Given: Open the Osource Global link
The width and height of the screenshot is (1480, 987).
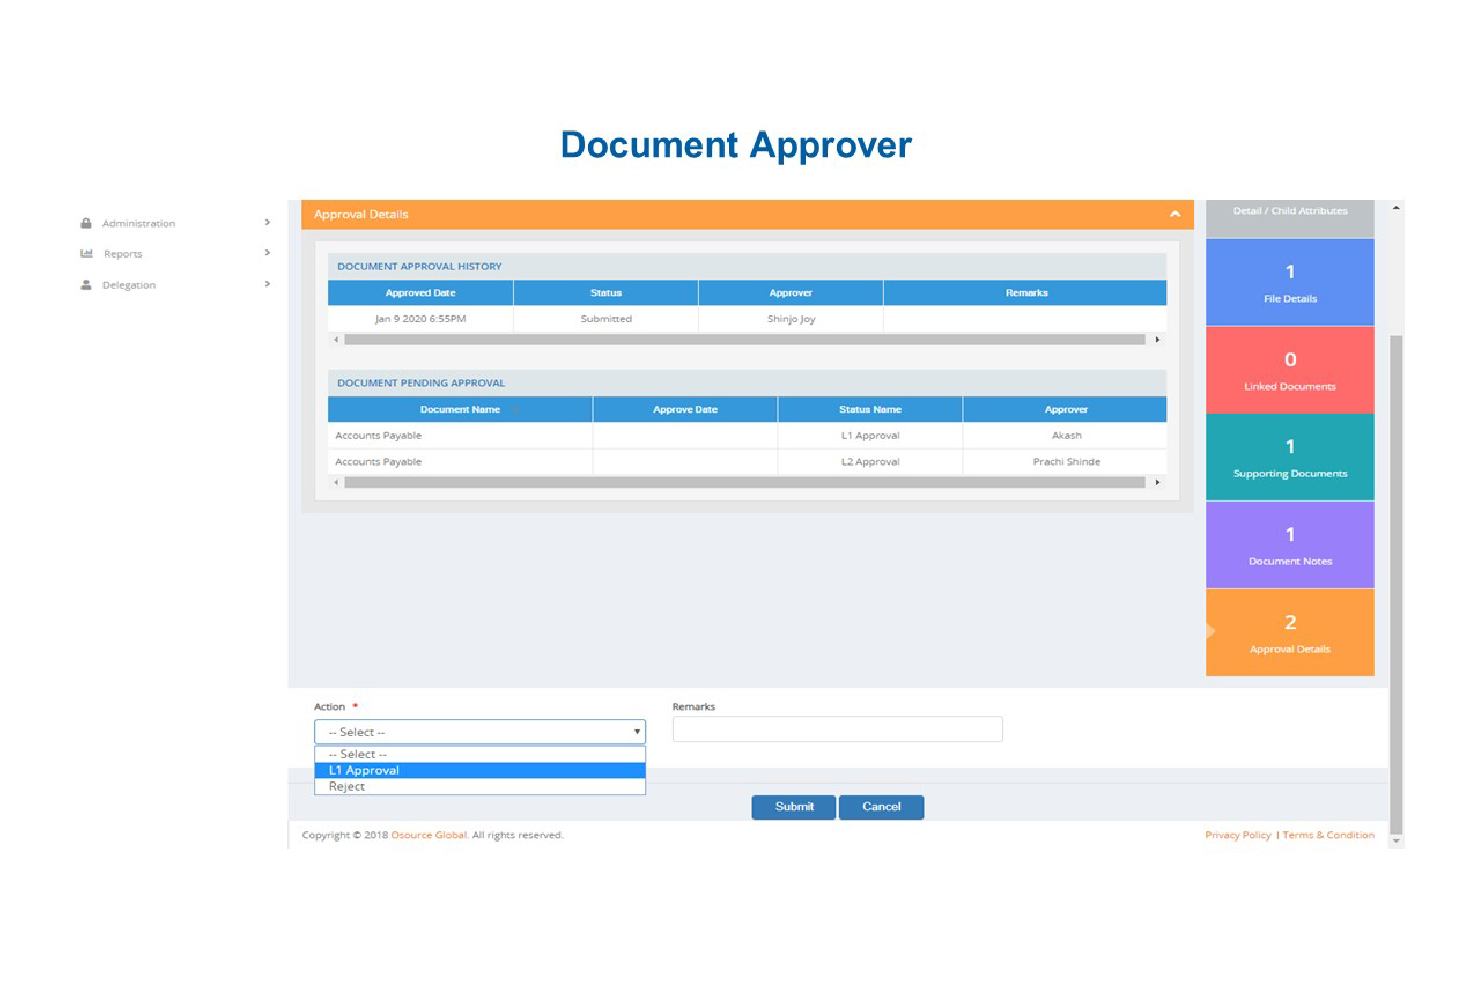Looking at the screenshot, I should [x=429, y=835].
